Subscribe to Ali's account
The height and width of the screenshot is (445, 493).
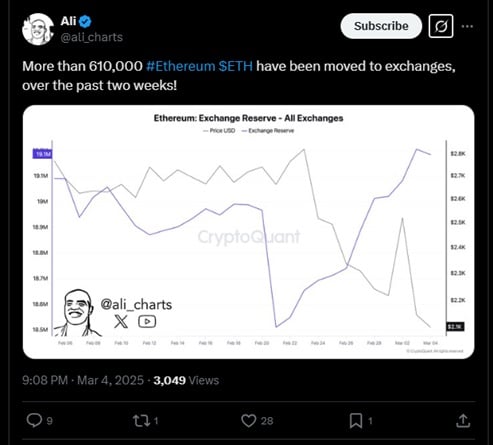(381, 26)
